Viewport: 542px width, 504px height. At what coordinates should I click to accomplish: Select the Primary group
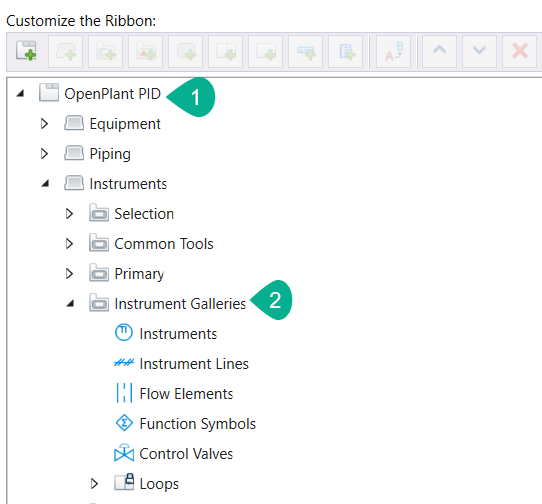(139, 274)
